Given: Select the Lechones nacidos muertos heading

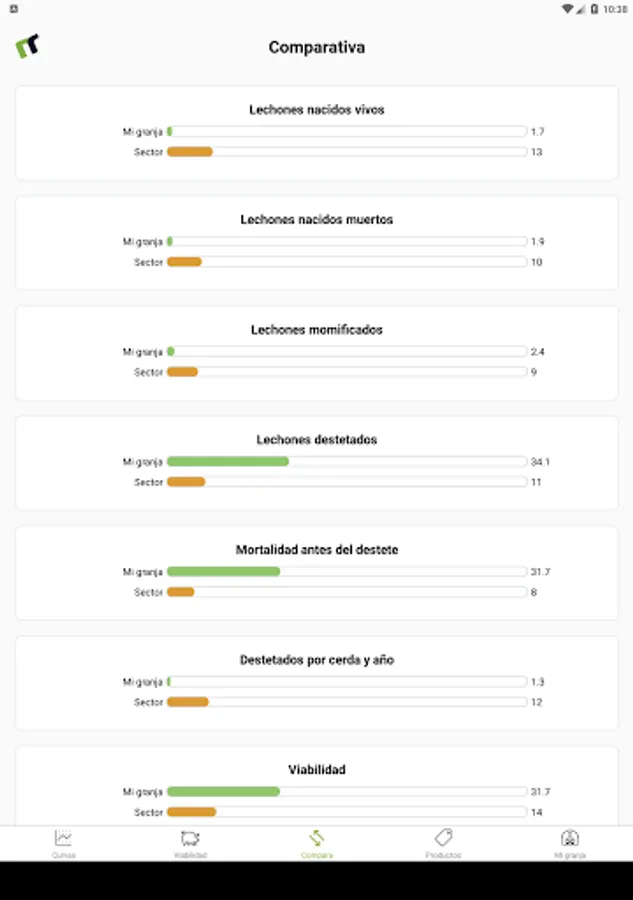Looking at the screenshot, I should tap(316, 220).
